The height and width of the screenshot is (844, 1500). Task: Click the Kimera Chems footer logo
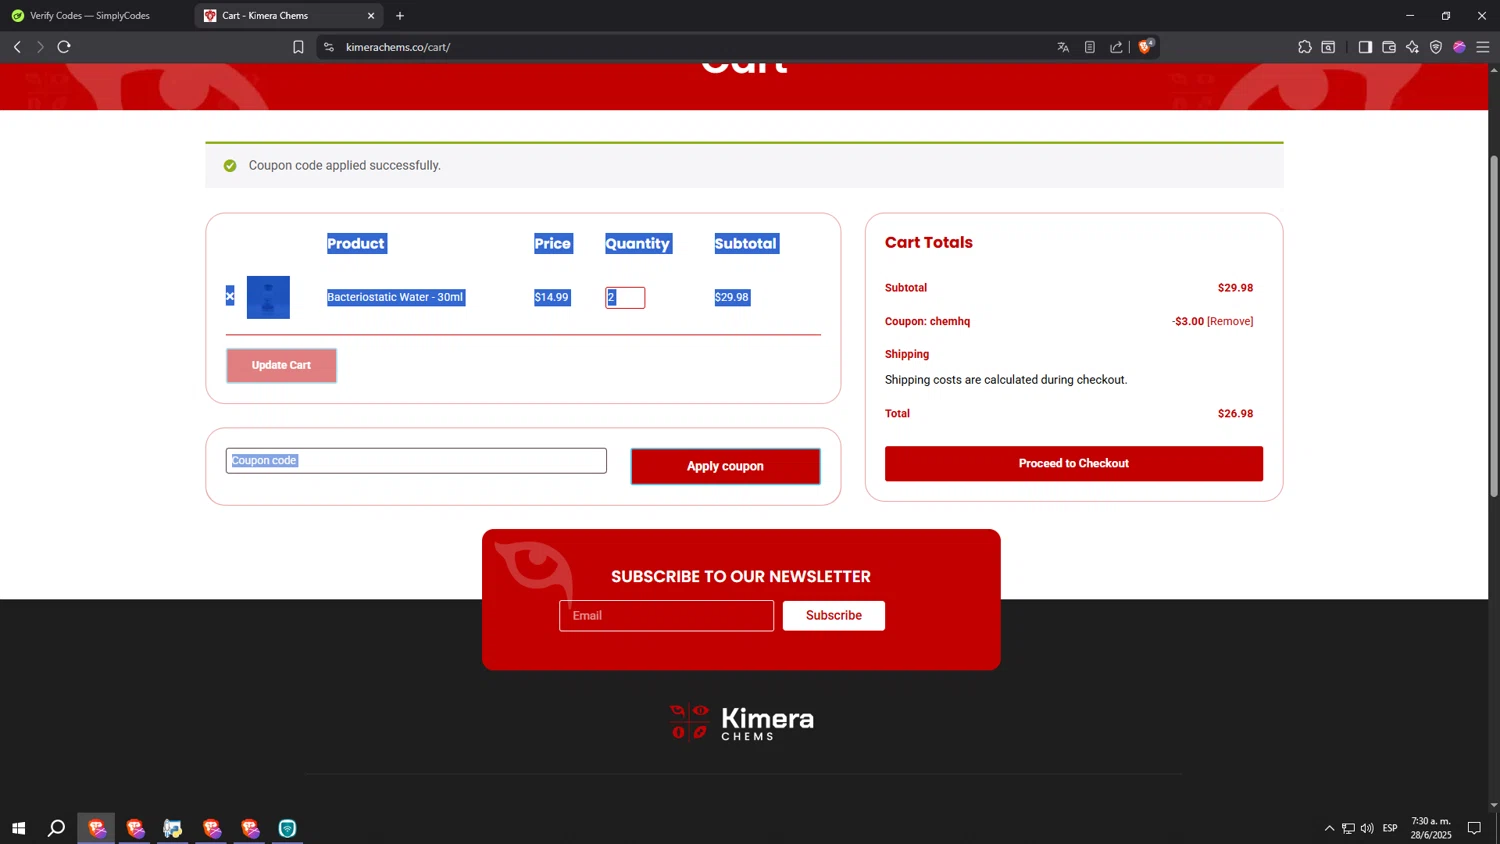(741, 722)
